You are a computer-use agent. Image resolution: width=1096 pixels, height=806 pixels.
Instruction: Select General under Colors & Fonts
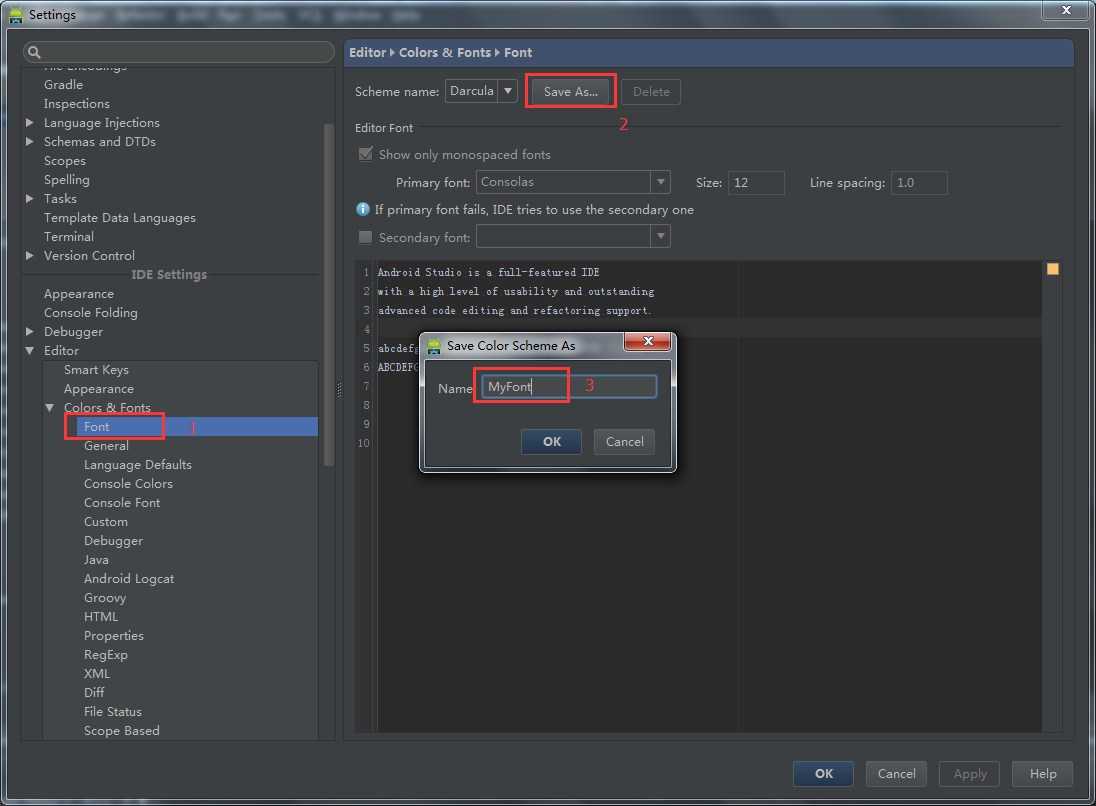pyautogui.click(x=106, y=445)
